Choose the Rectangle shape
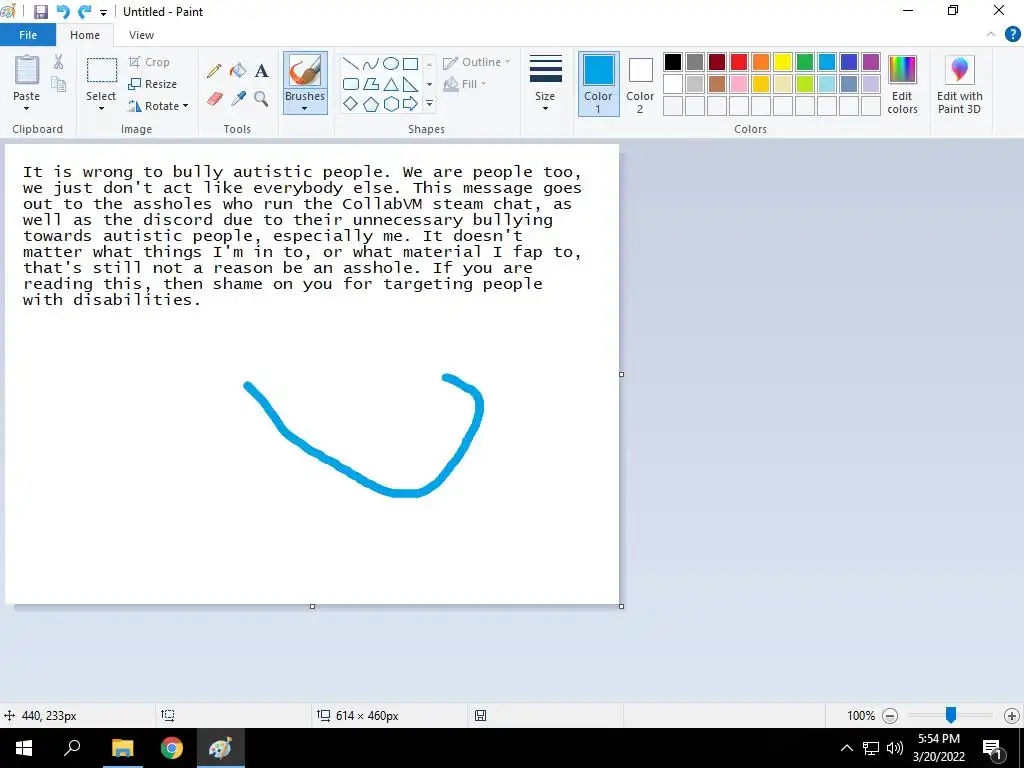This screenshot has height=768, width=1024. click(410, 63)
